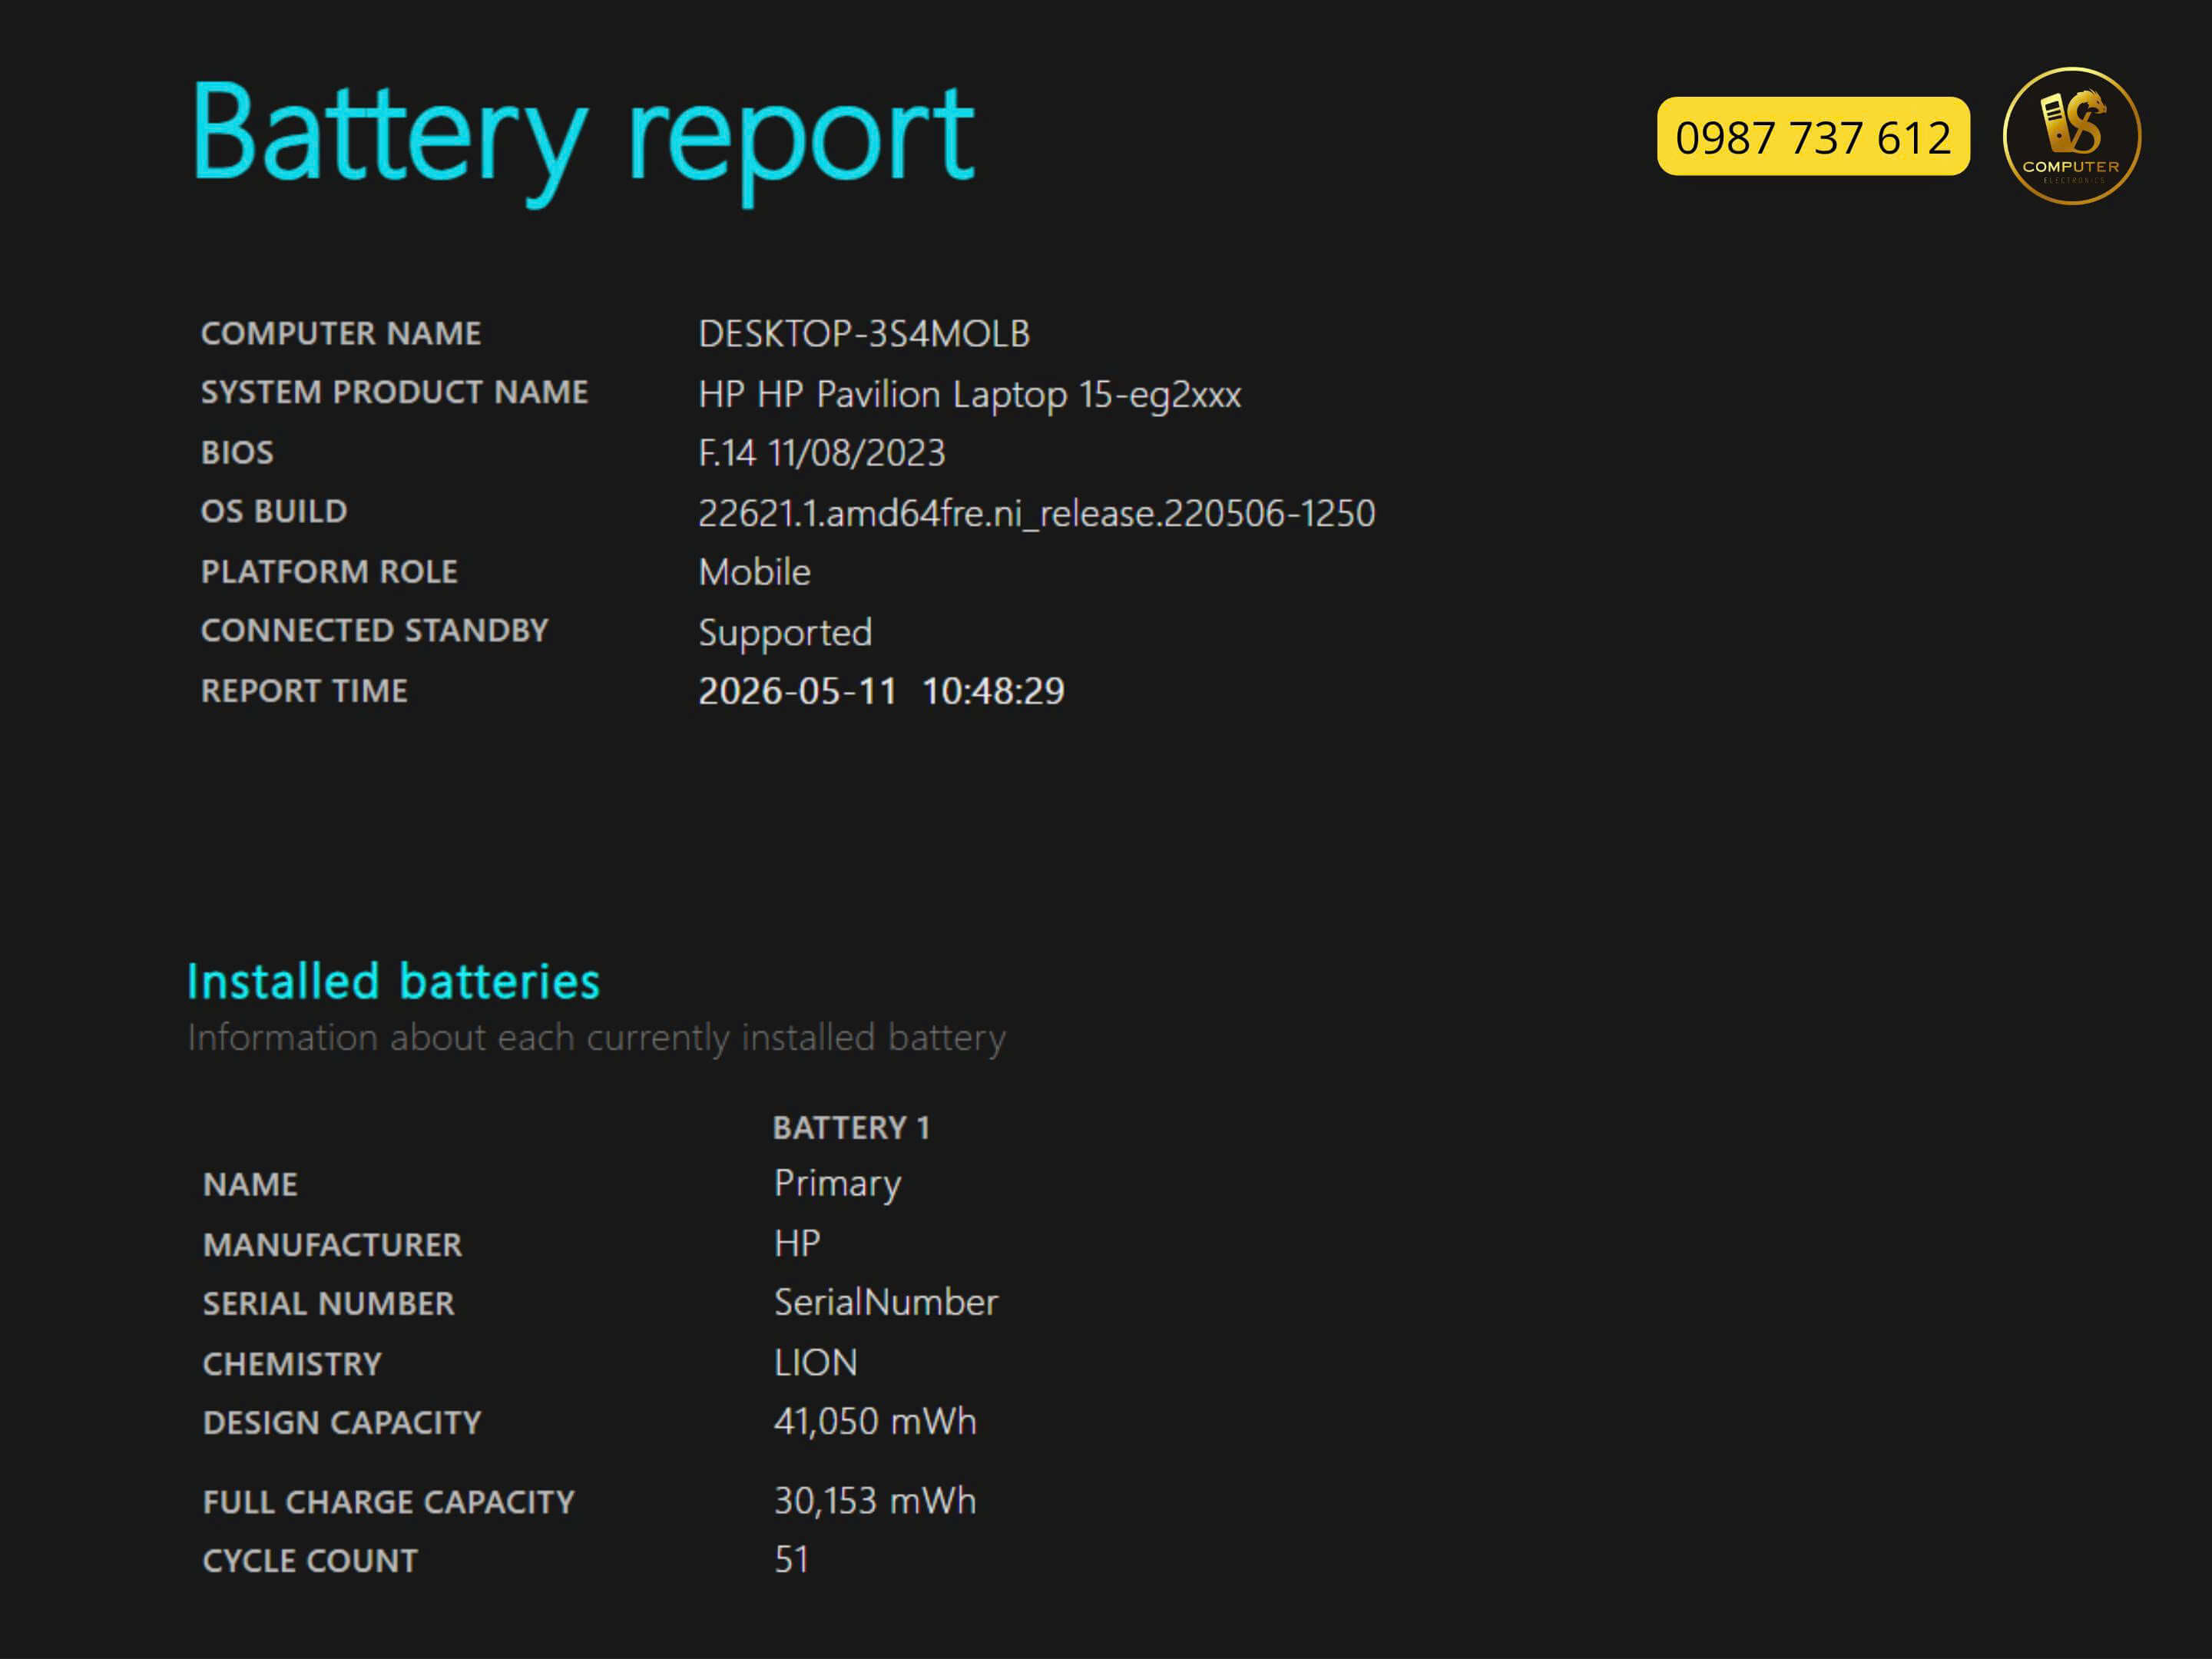Select the 30,153 mWh full charge value

pos(875,1501)
